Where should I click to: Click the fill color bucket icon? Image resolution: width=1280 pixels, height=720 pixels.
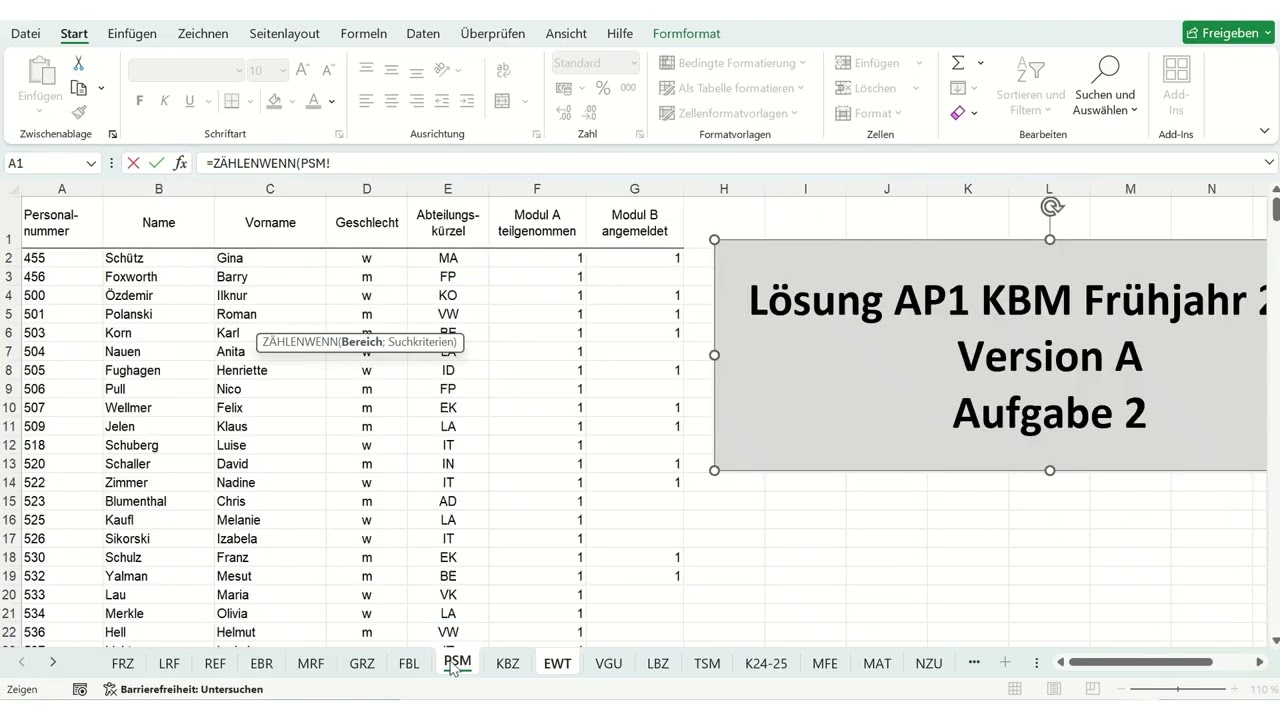[274, 101]
